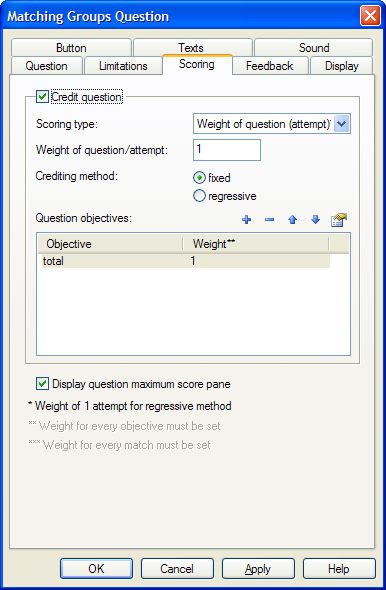The height and width of the screenshot is (590, 386).
Task: Open the Button tab
Action: [x=71, y=48]
